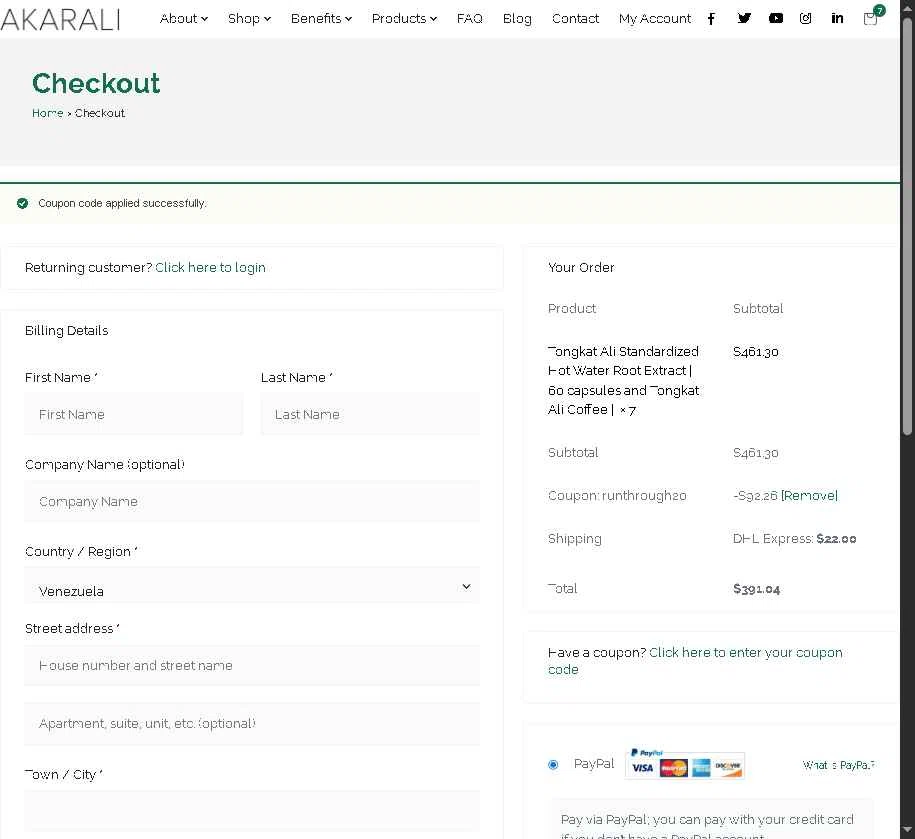The image size is (915, 839).
Task: Click the total amount $391.04
Action: (x=756, y=589)
